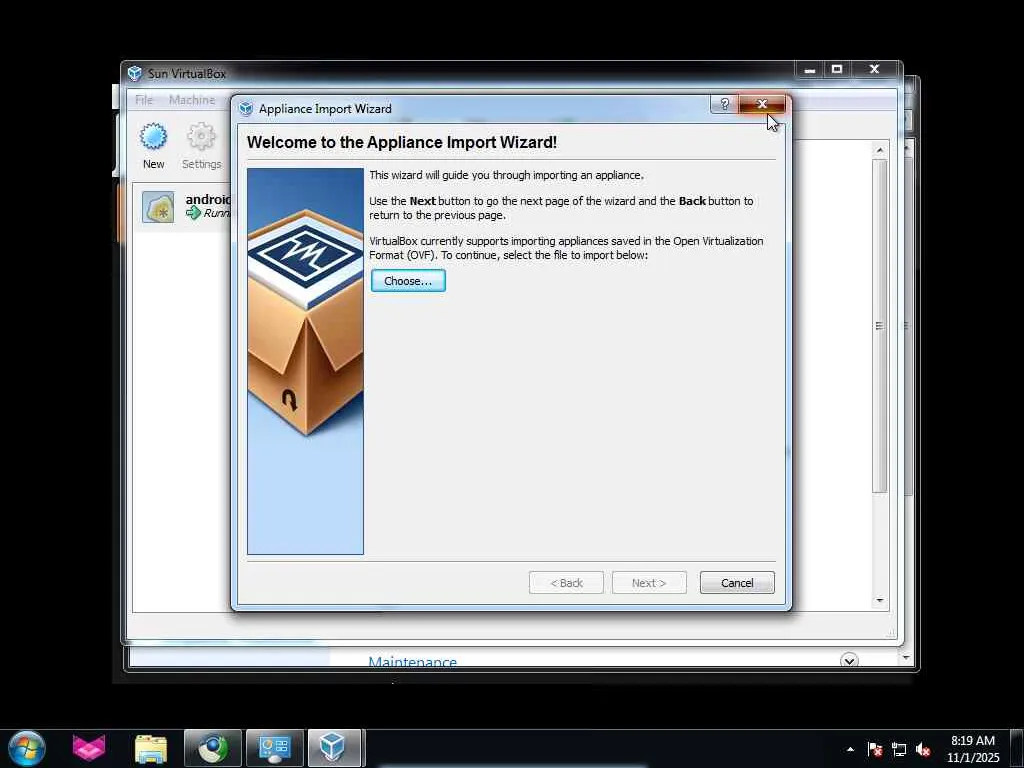
Task: Cancel the Appliance Import Wizard
Action: click(x=737, y=583)
